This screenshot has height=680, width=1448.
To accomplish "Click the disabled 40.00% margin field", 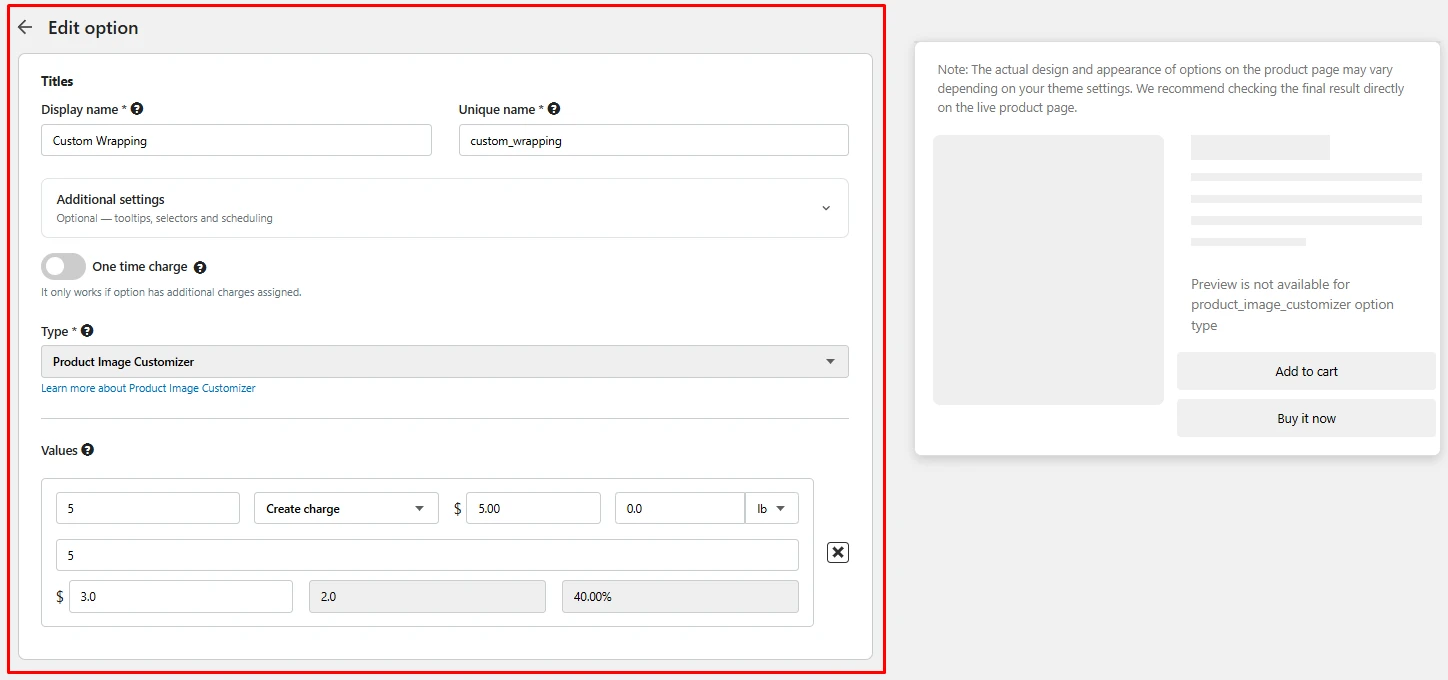I will pos(680,596).
